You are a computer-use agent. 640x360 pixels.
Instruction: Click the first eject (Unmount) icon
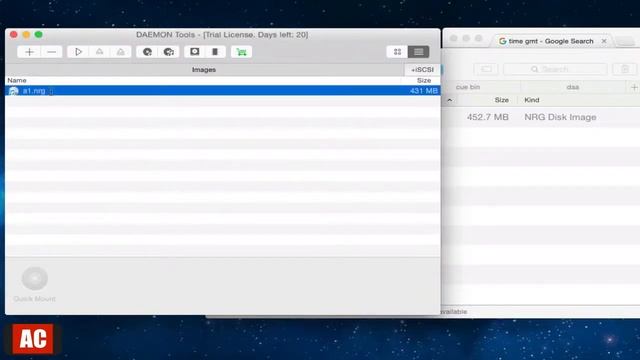click(99, 52)
